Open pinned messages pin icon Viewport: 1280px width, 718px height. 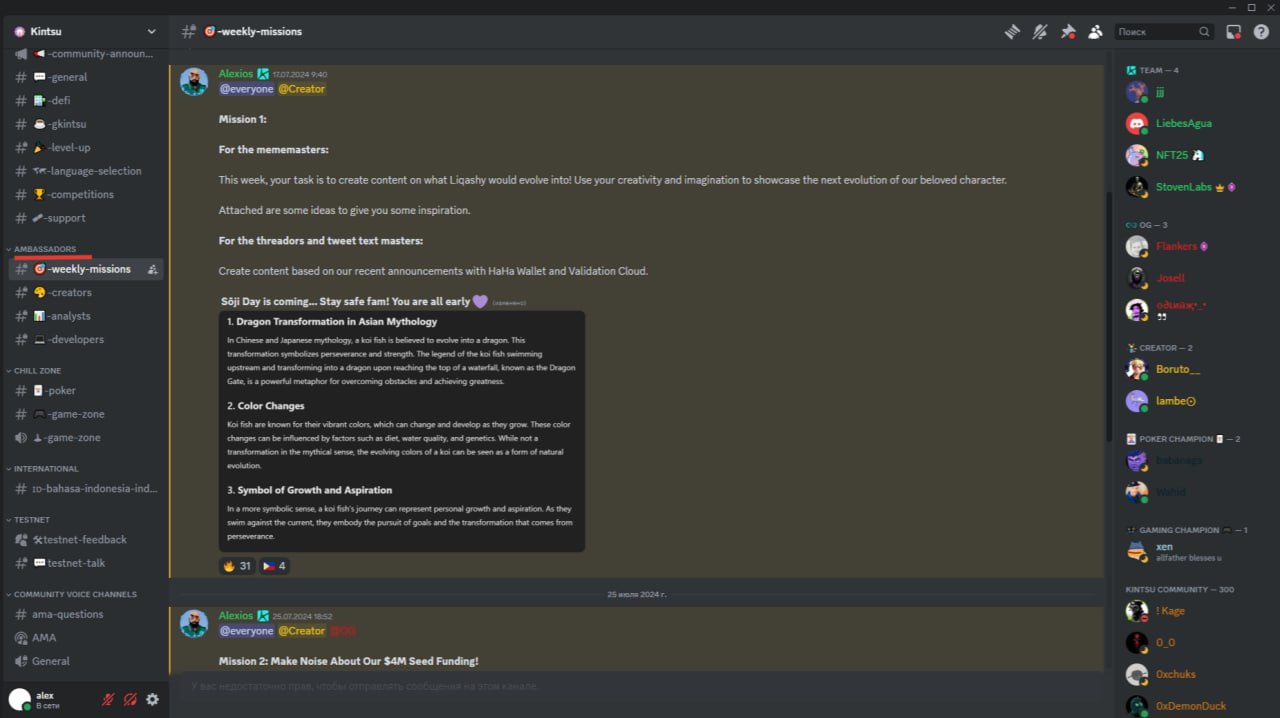tap(1068, 32)
